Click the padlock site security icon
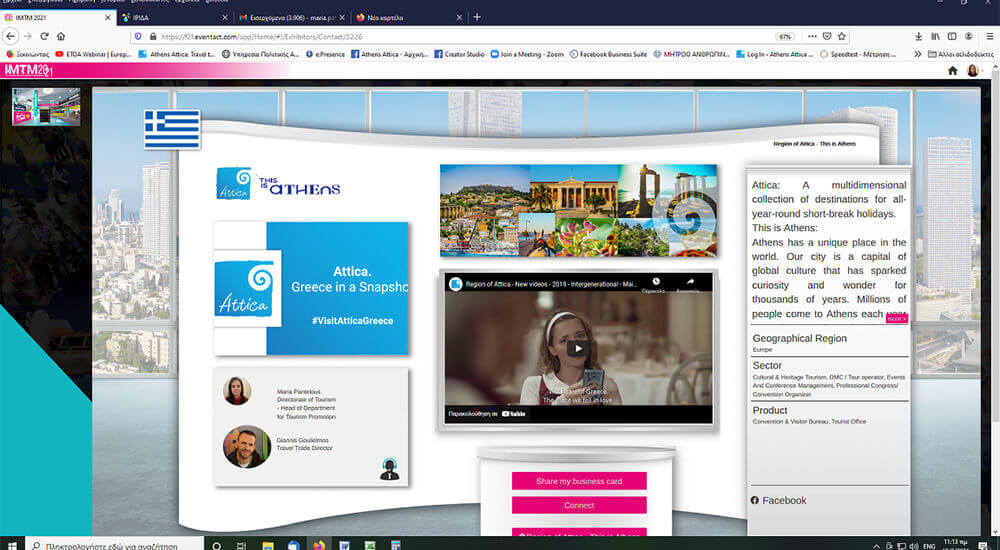This screenshot has height=550, width=1000. [x=152, y=36]
